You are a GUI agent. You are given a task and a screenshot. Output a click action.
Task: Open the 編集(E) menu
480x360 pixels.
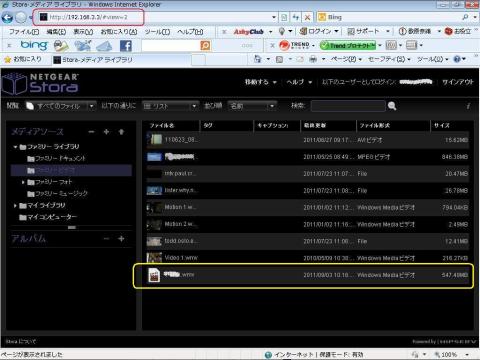coord(56,32)
